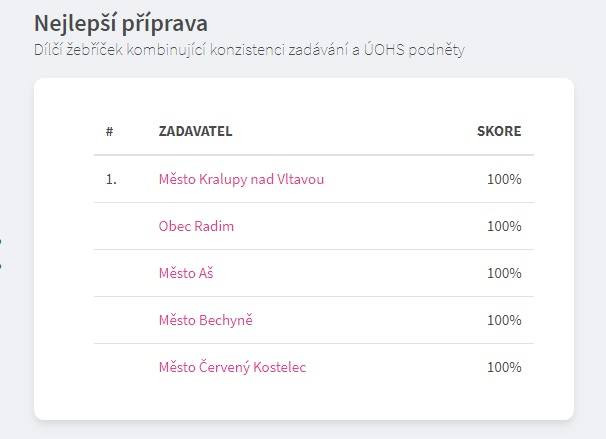Click the 100% score for Město Bechyně
Image resolution: width=606 pixels, height=439 pixels.
click(x=504, y=320)
